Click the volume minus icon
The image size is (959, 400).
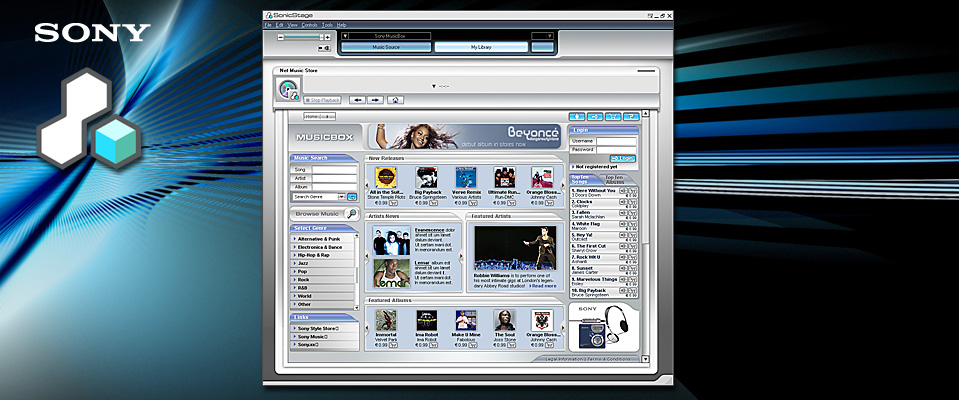(x=281, y=37)
